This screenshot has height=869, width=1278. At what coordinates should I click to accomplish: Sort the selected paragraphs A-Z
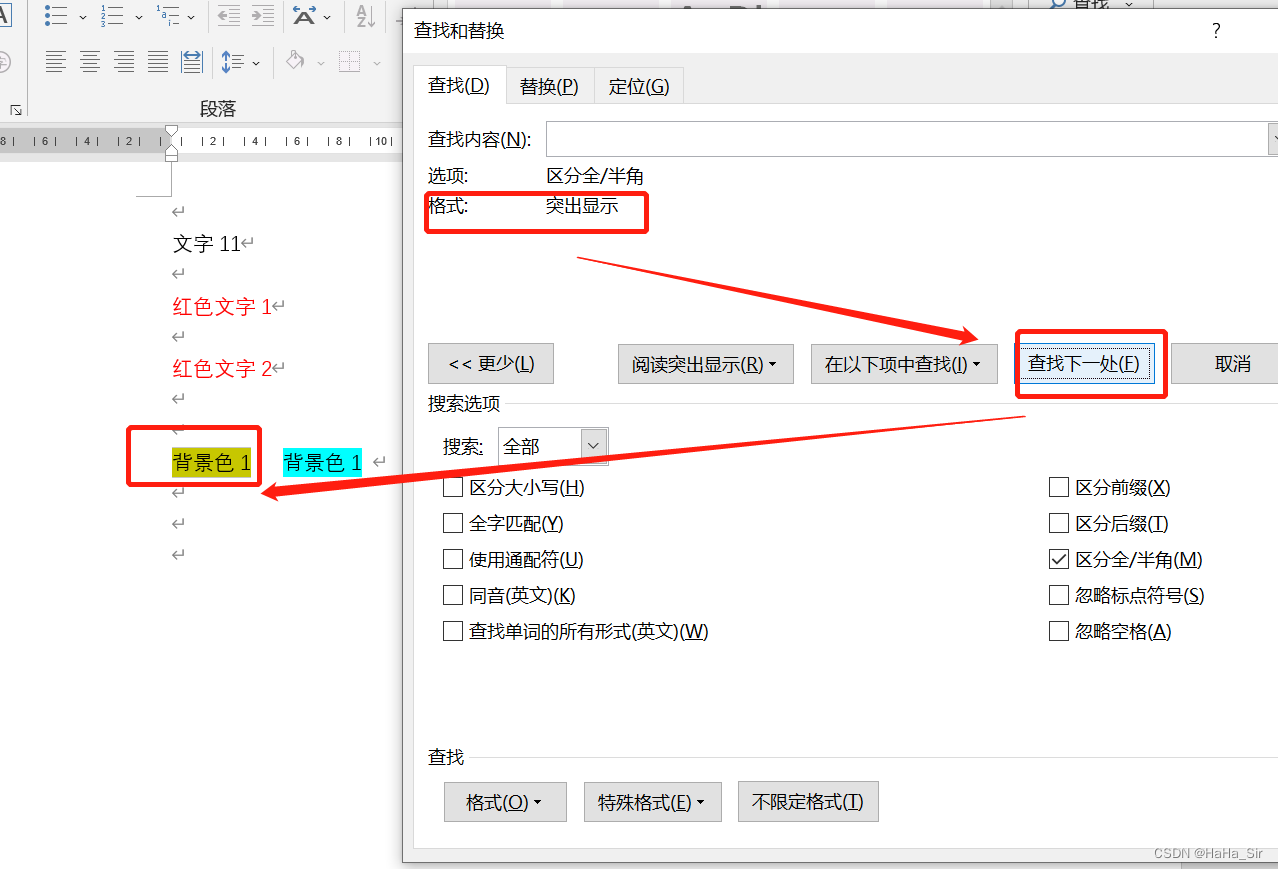click(x=365, y=15)
